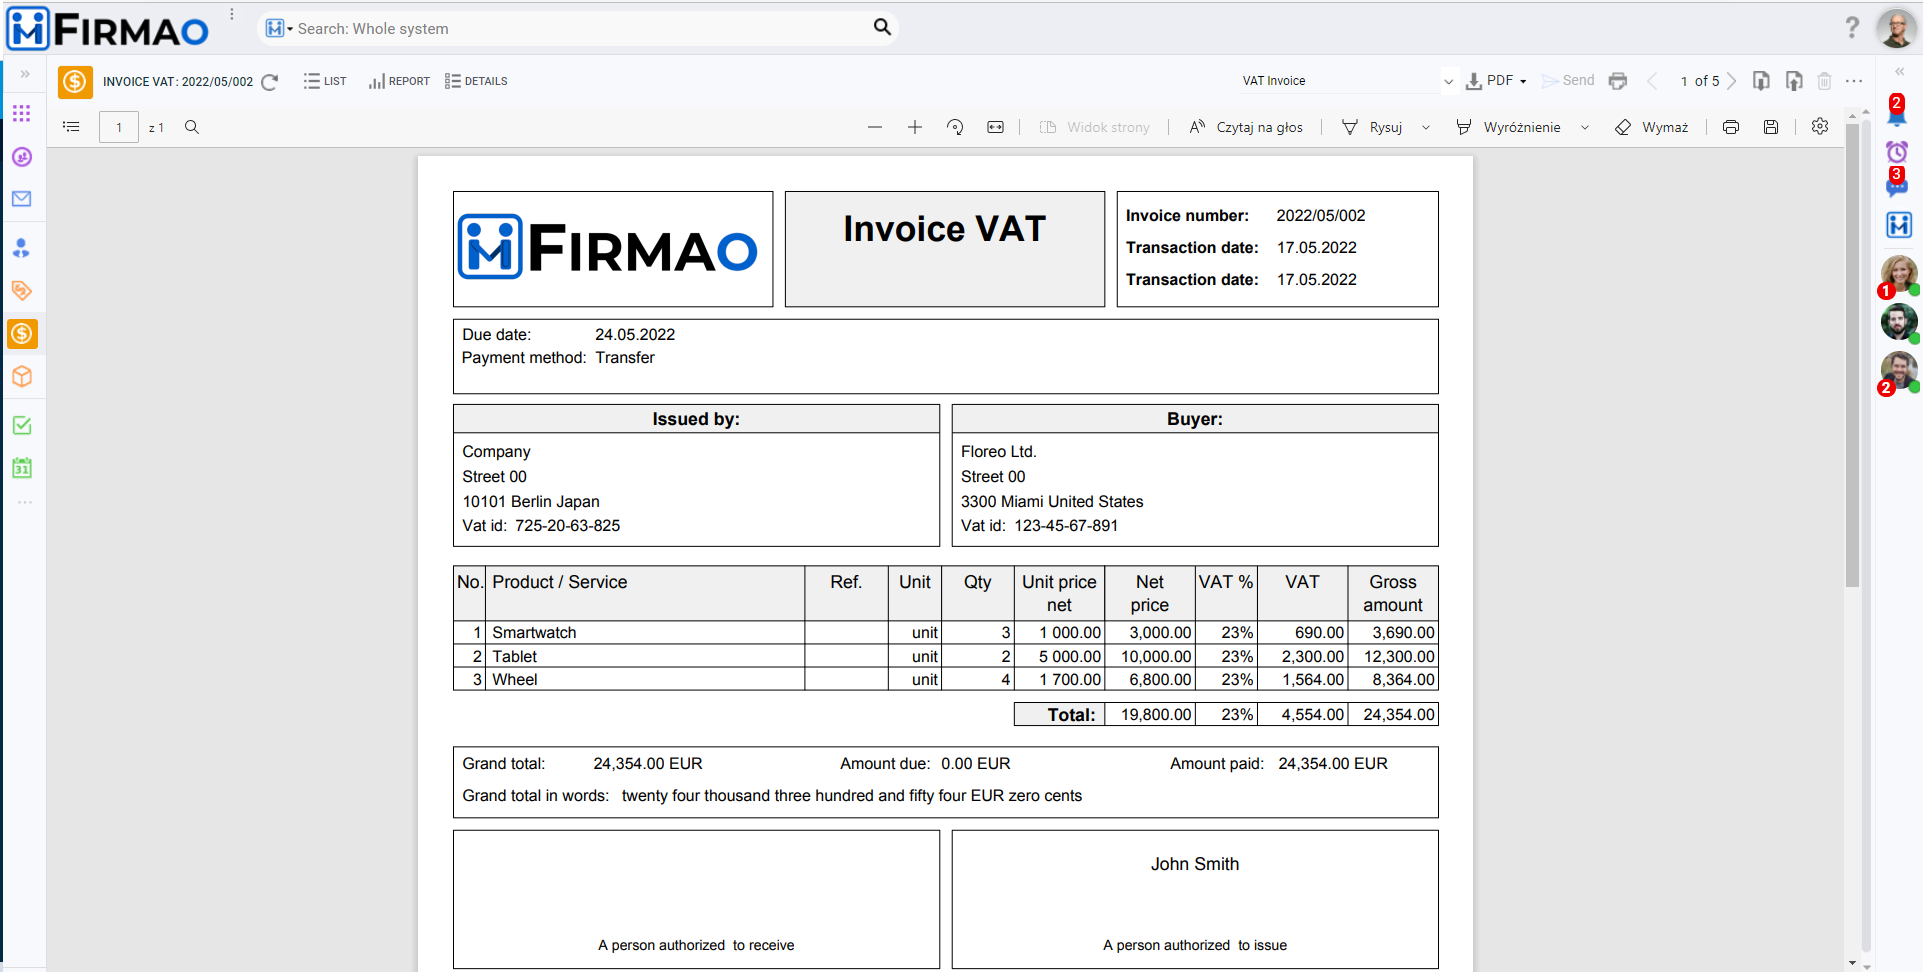The height and width of the screenshot is (972, 1923).
Task: Open the Invoices module in the sidebar
Action: point(22,334)
